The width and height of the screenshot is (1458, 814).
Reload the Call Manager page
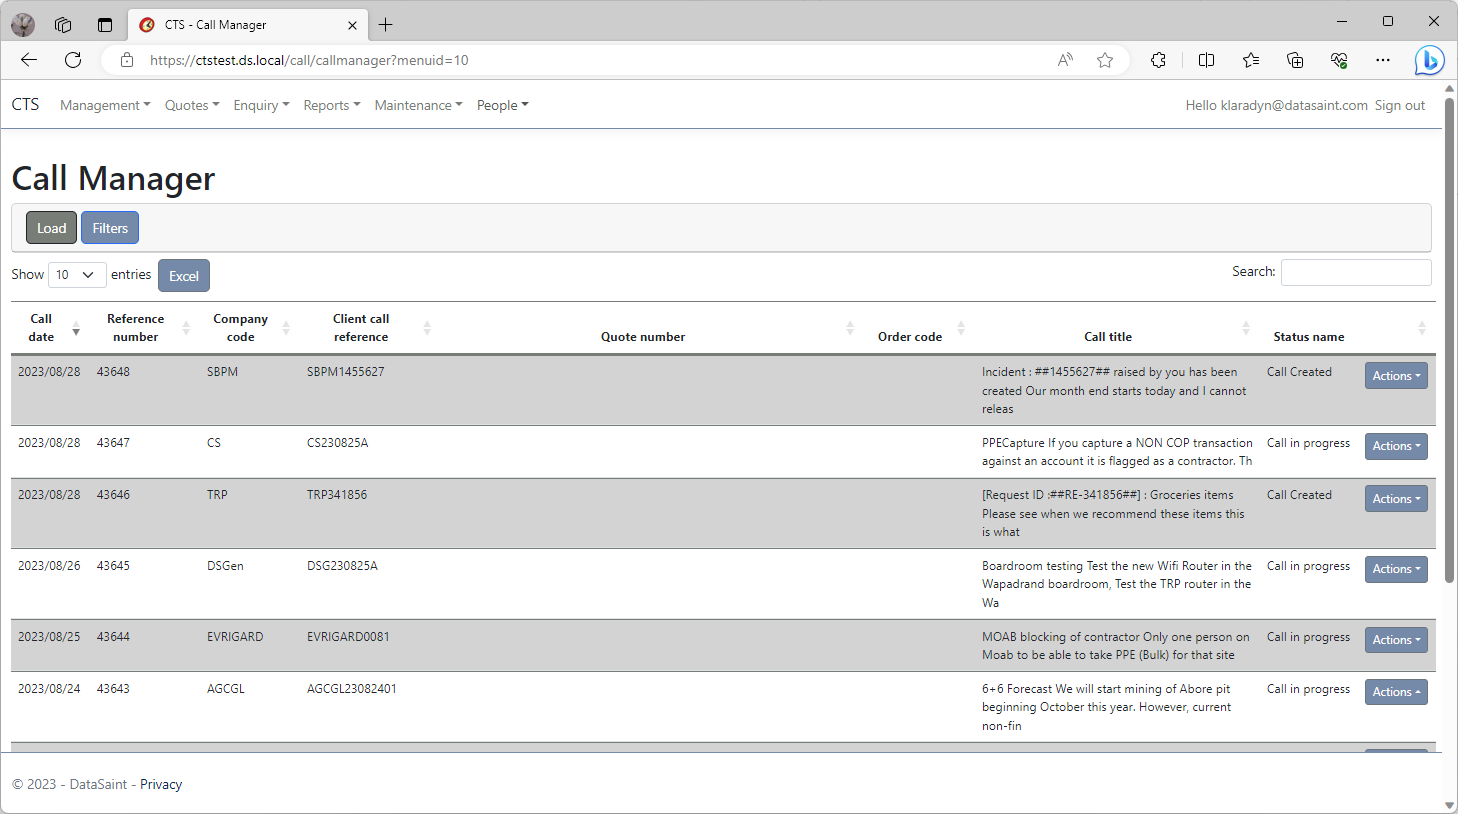click(x=73, y=60)
